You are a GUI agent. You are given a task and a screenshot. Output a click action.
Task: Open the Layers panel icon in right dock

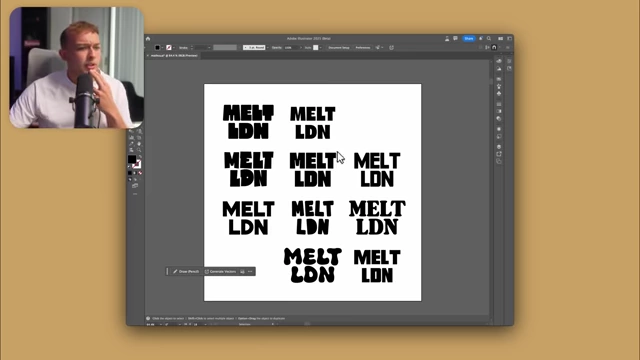pos(499,147)
